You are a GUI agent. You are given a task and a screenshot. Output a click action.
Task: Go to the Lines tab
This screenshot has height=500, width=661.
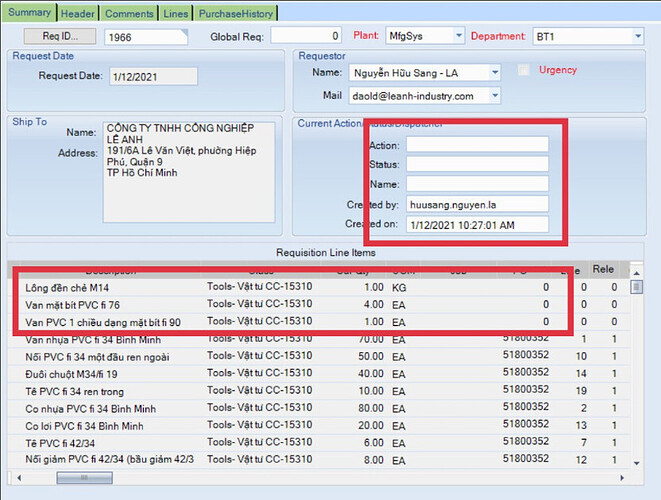(176, 13)
